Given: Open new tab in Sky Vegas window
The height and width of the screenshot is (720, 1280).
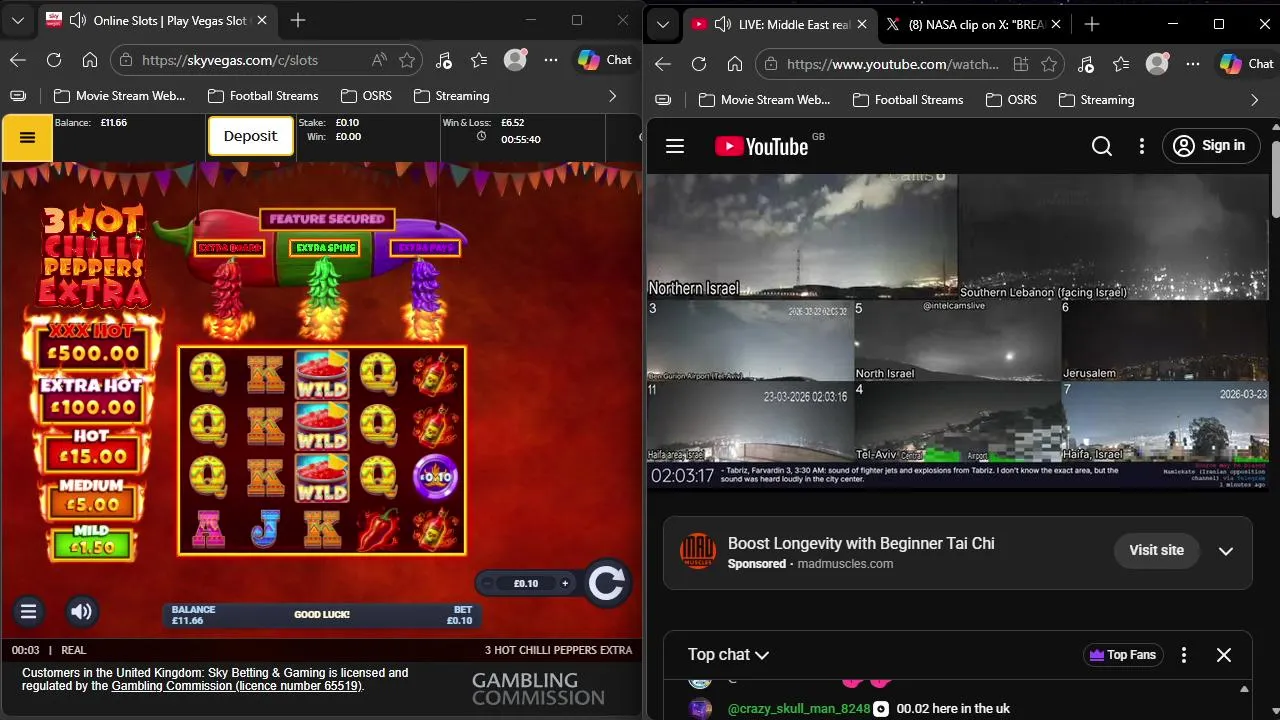Looking at the screenshot, I should [298, 20].
